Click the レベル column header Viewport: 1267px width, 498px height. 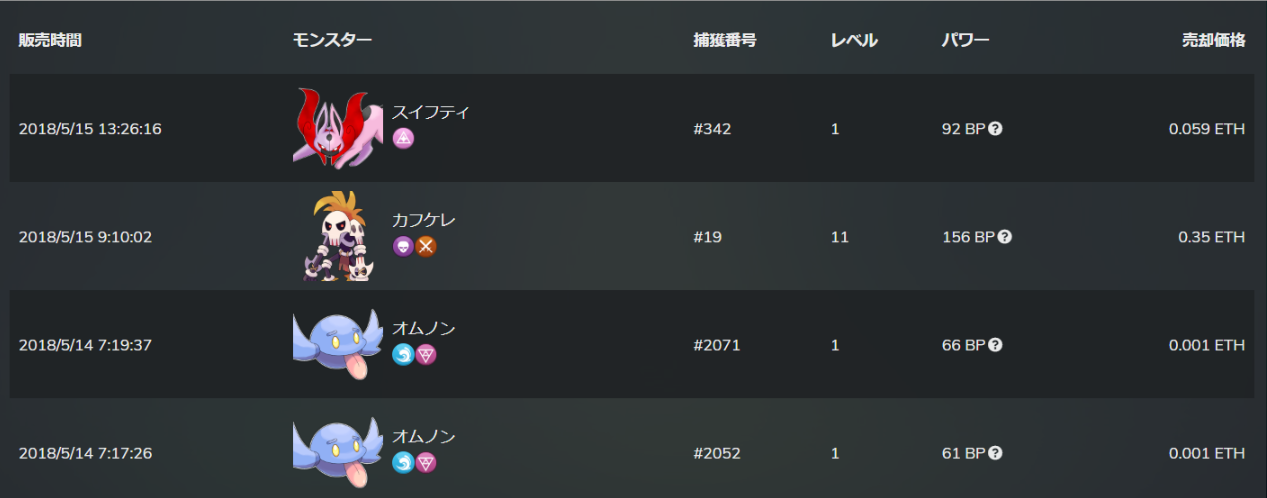click(x=854, y=41)
